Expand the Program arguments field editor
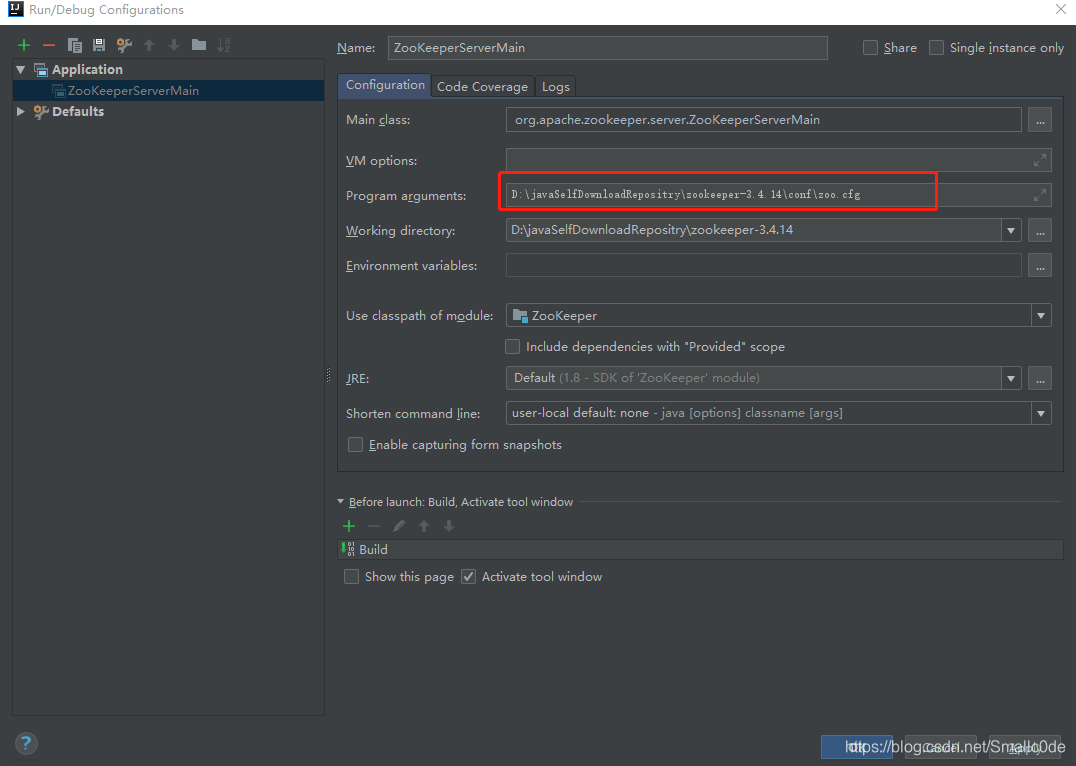1076x766 pixels. click(1040, 195)
